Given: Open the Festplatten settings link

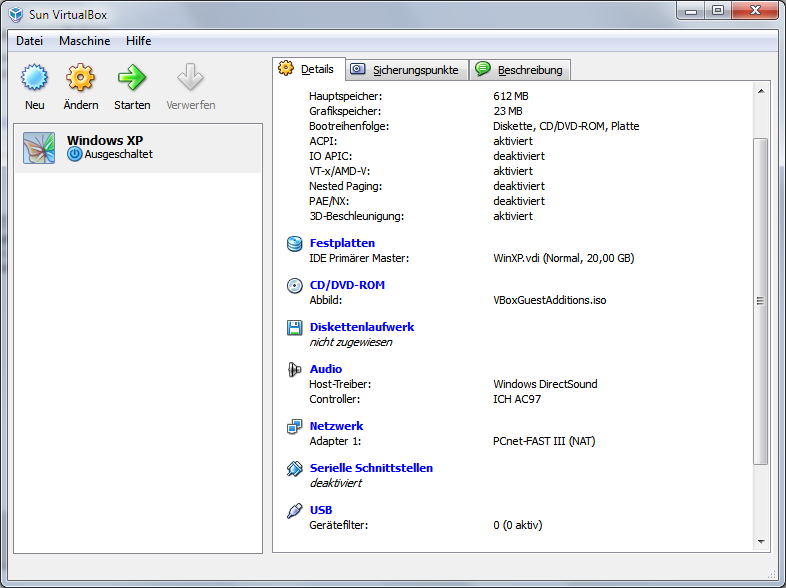Looking at the screenshot, I should [x=342, y=243].
